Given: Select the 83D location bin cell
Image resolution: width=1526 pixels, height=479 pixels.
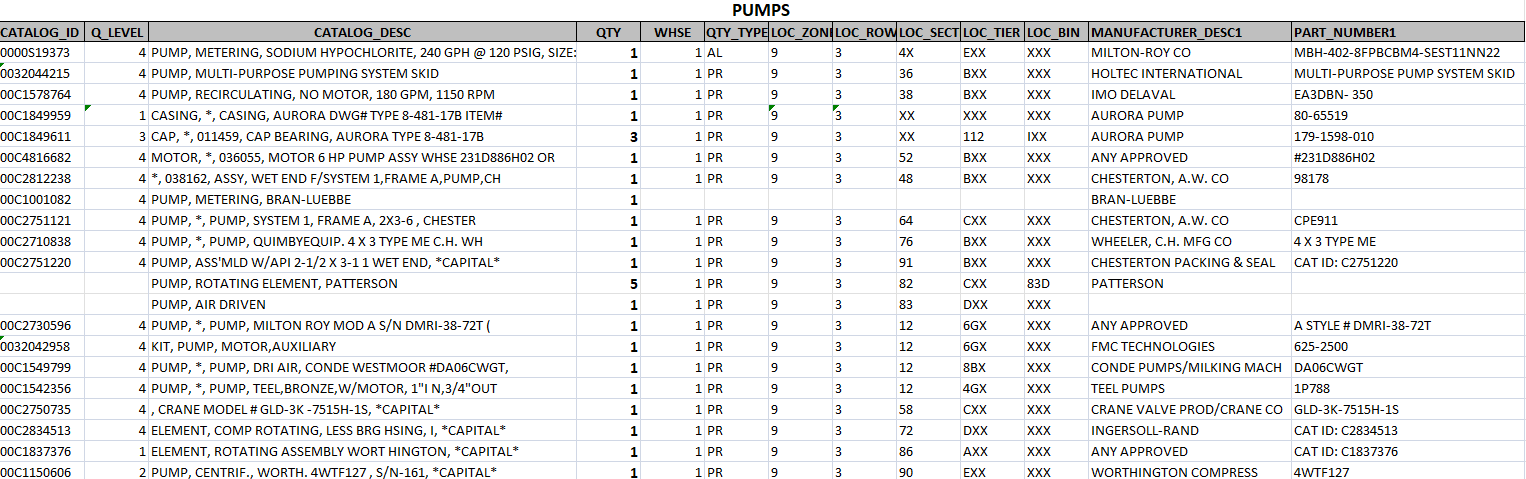Looking at the screenshot, I should coord(1040,283).
